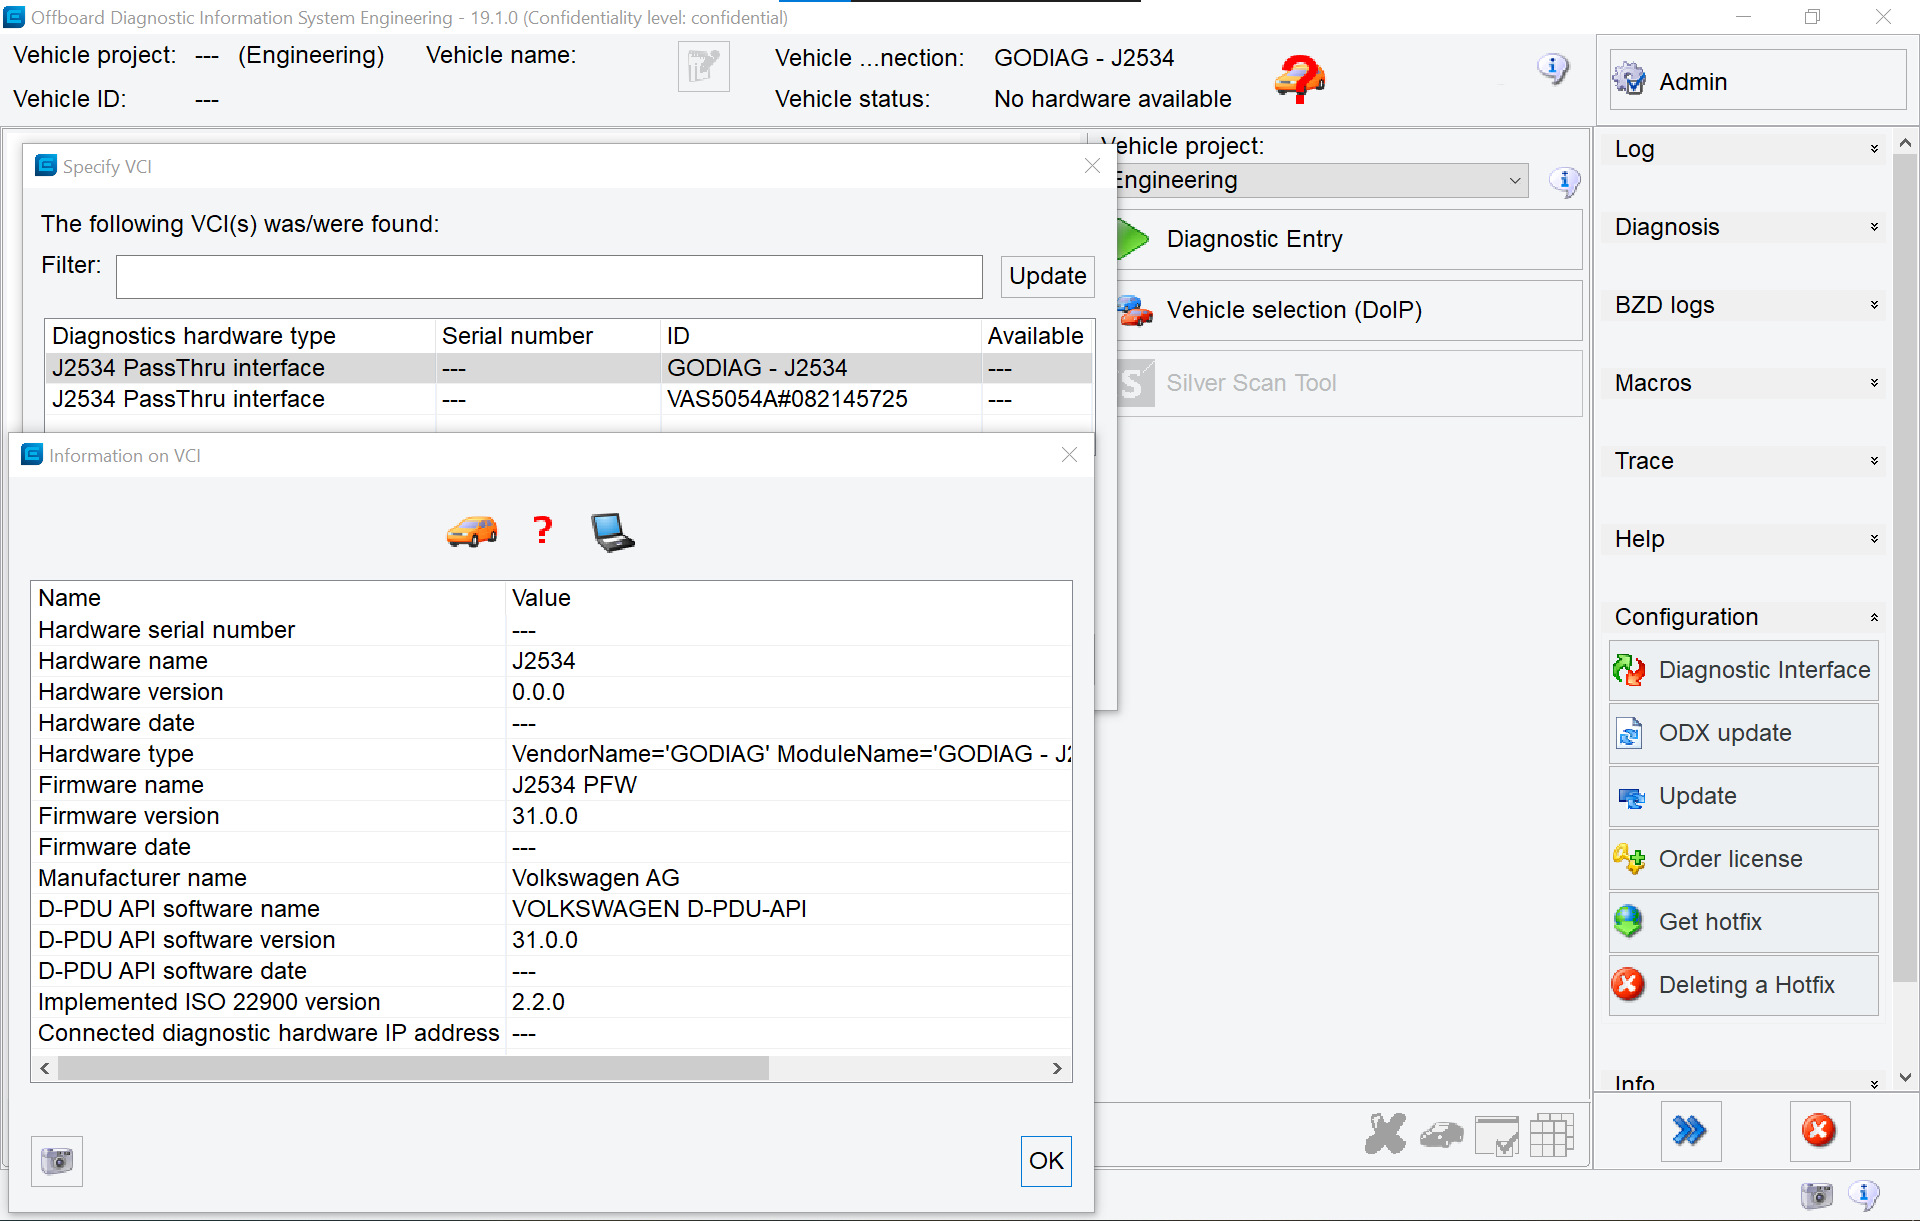The image size is (1920, 1221).
Task: Click the grey grid table icon
Action: click(1552, 1135)
